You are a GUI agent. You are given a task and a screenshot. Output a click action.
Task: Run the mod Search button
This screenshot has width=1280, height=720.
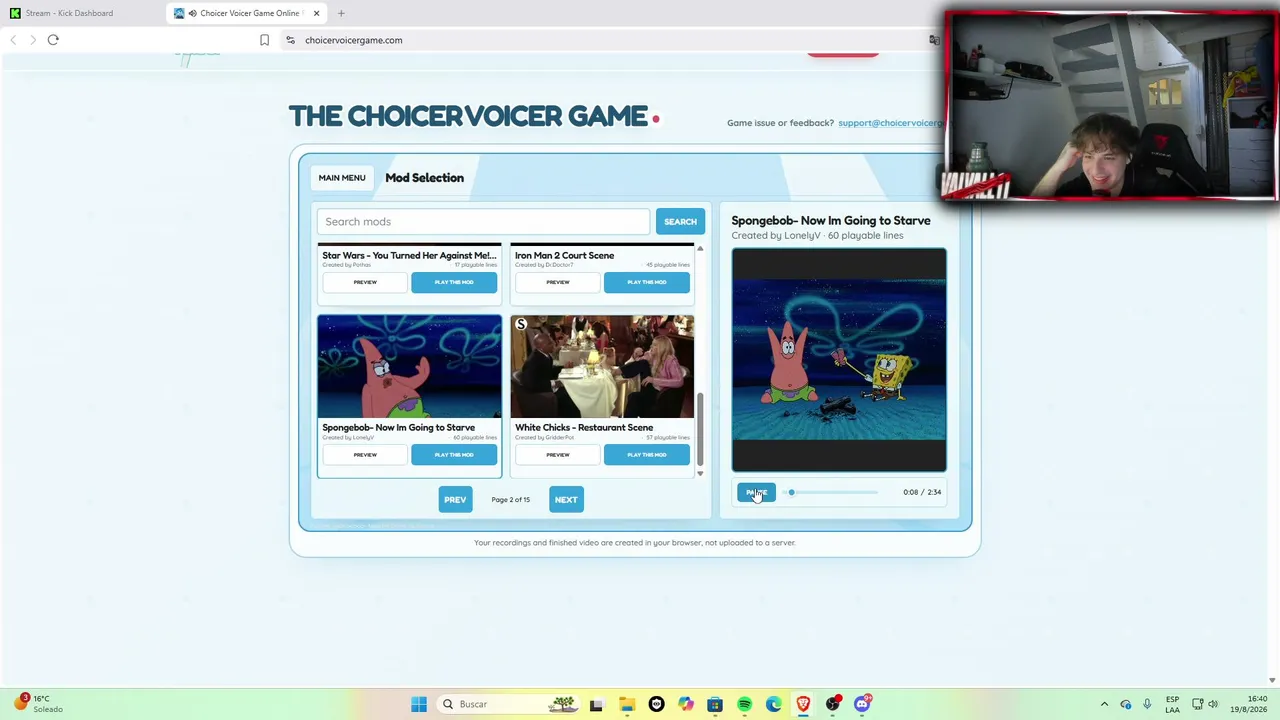click(680, 222)
